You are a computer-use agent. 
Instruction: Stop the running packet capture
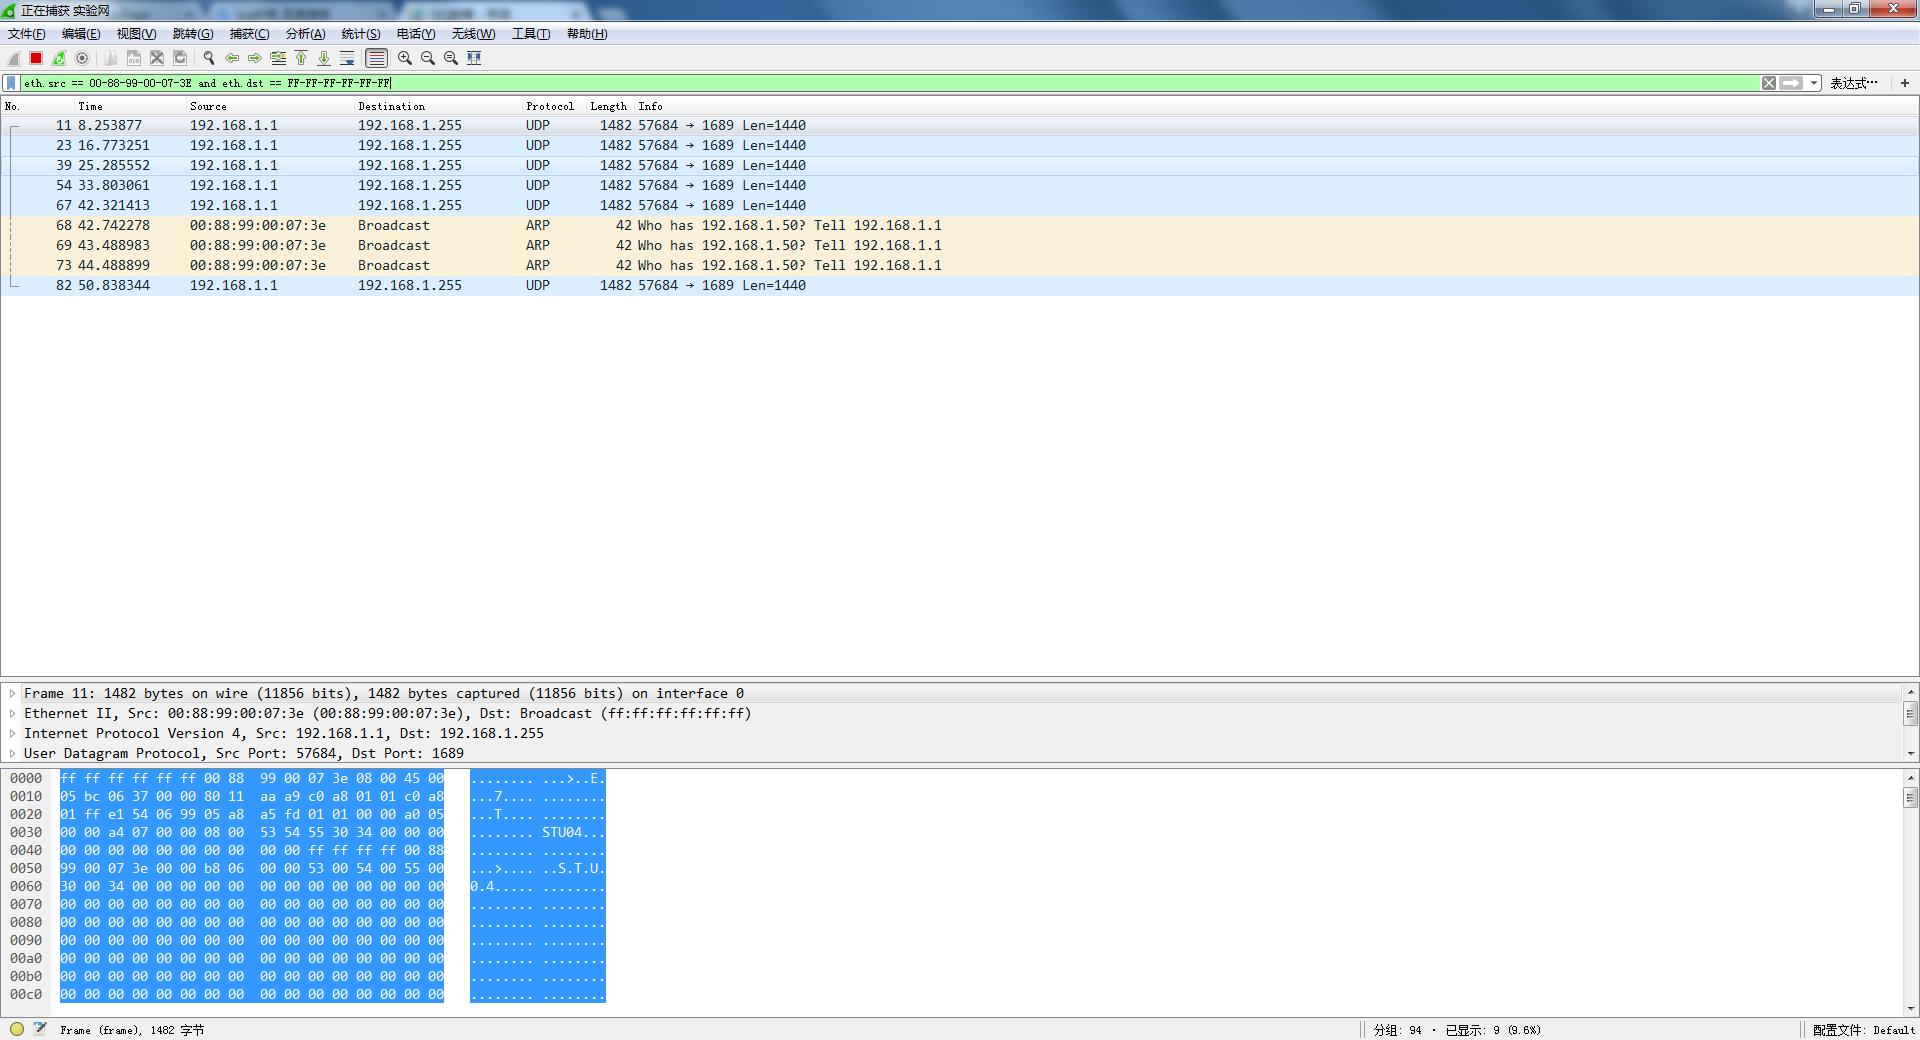pyautogui.click(x=36, y=58)
